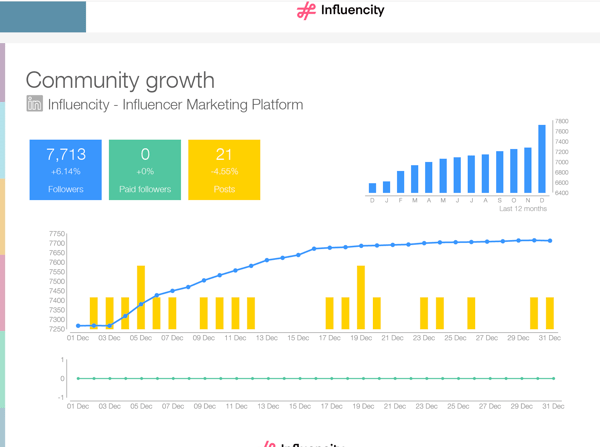Click the purple strip in the left sidebar

[3, 72]
